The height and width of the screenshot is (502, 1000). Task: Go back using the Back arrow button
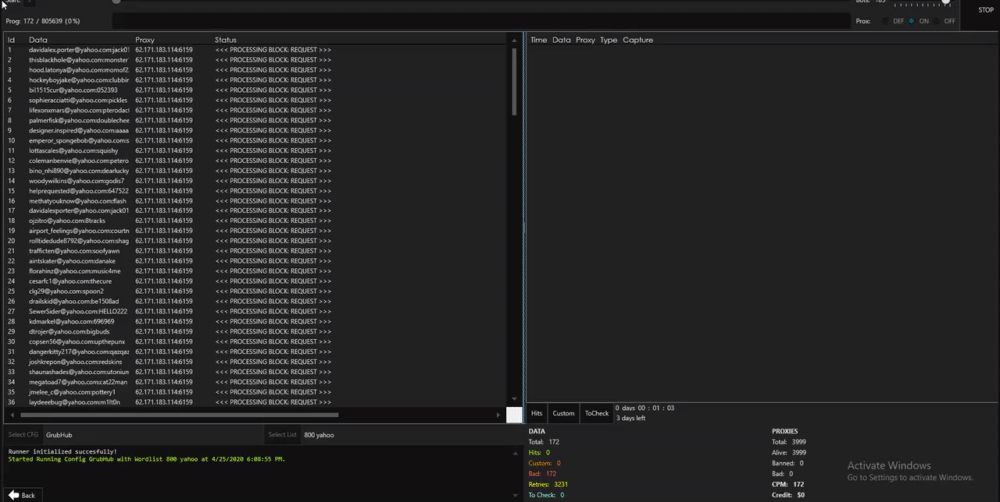coord(22,495)
